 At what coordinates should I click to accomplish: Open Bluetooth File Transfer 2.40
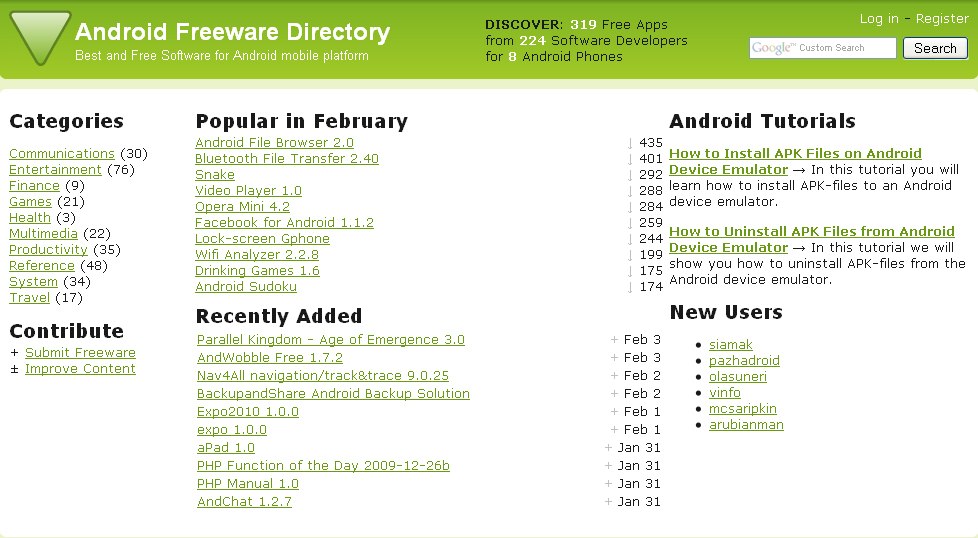click(287, 158)
